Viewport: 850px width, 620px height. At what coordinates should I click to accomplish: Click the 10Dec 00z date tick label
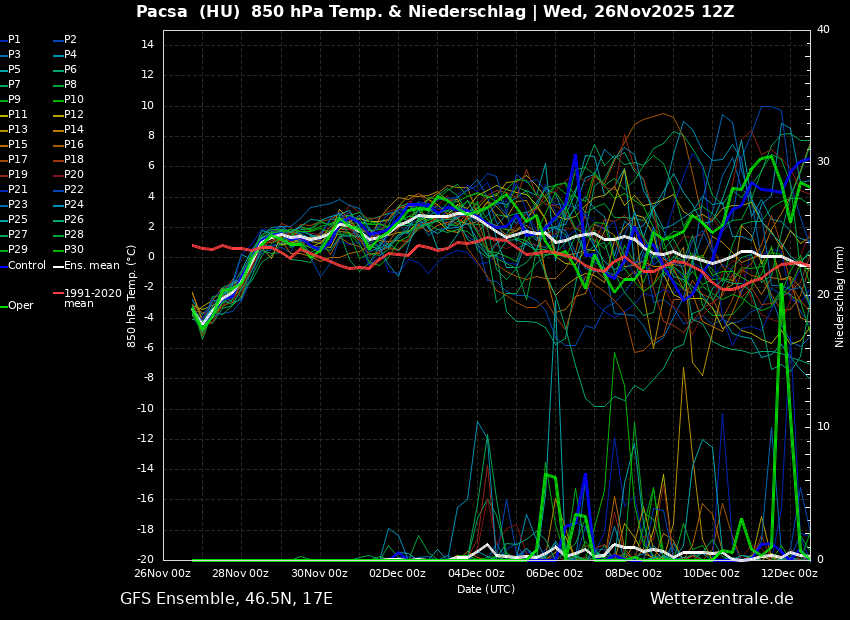(x=711, y=573)
